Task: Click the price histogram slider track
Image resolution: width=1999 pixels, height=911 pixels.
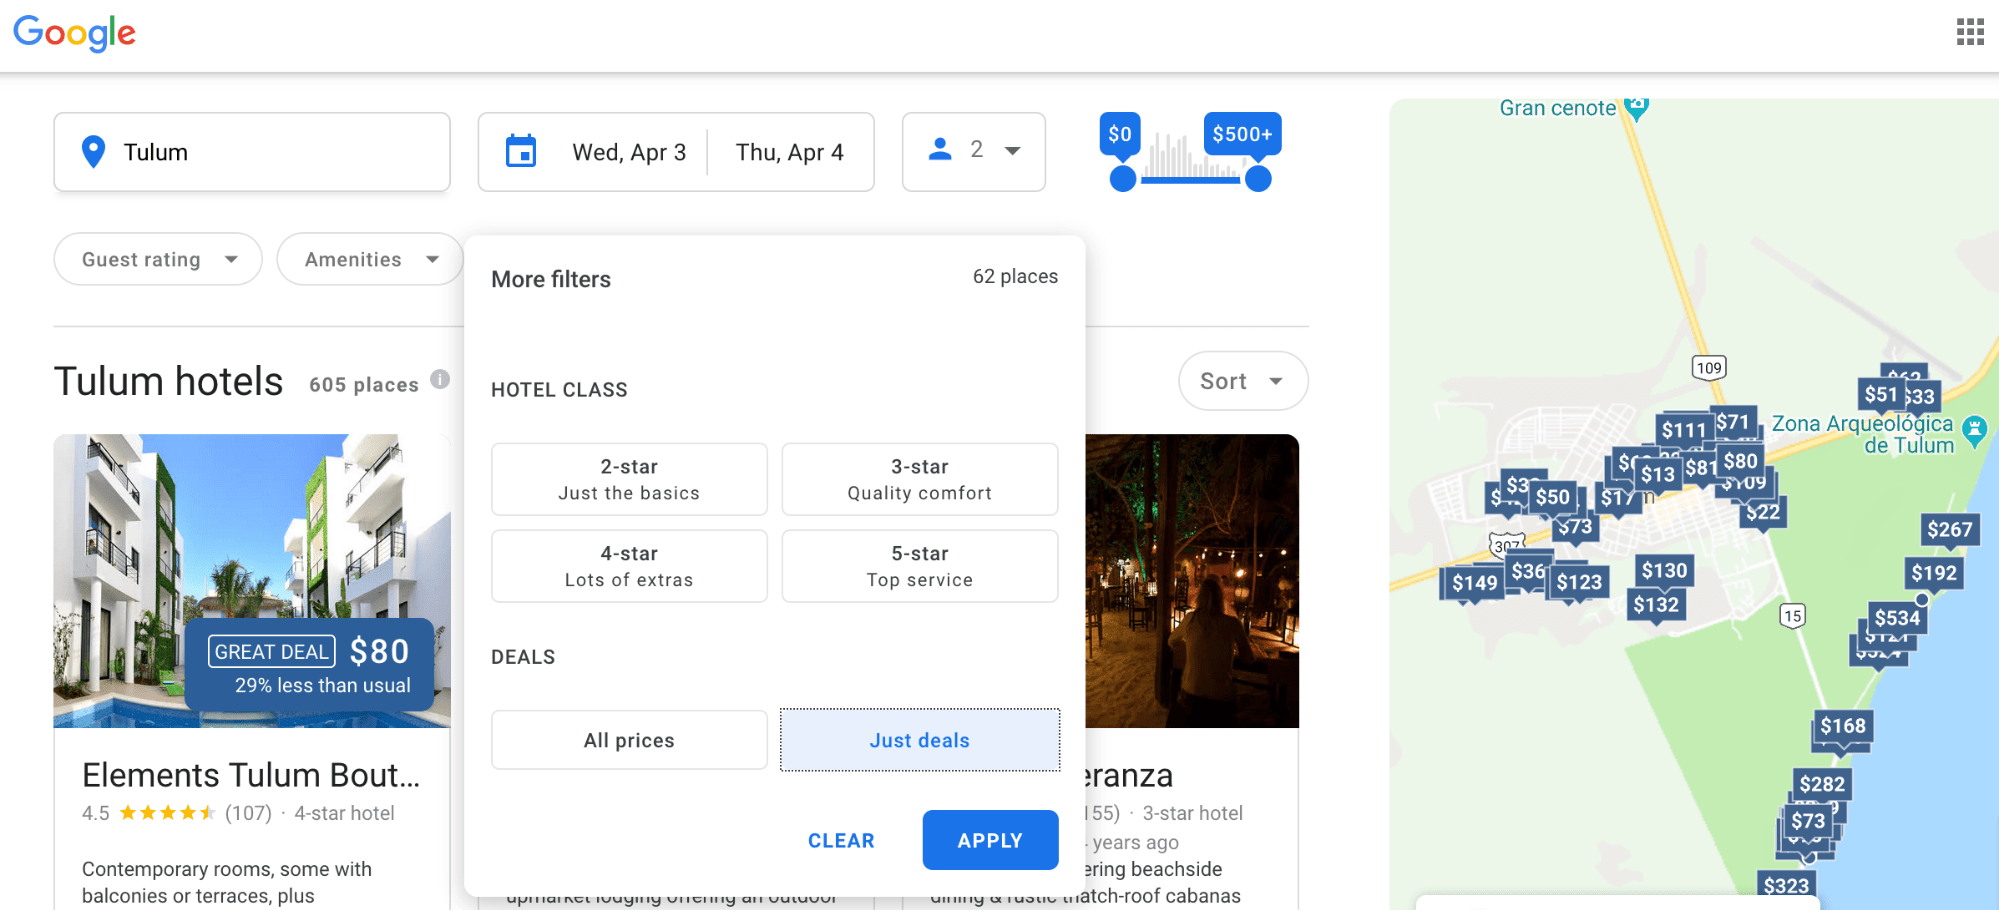Action: pyautogui.click(x=1190, y=180)
